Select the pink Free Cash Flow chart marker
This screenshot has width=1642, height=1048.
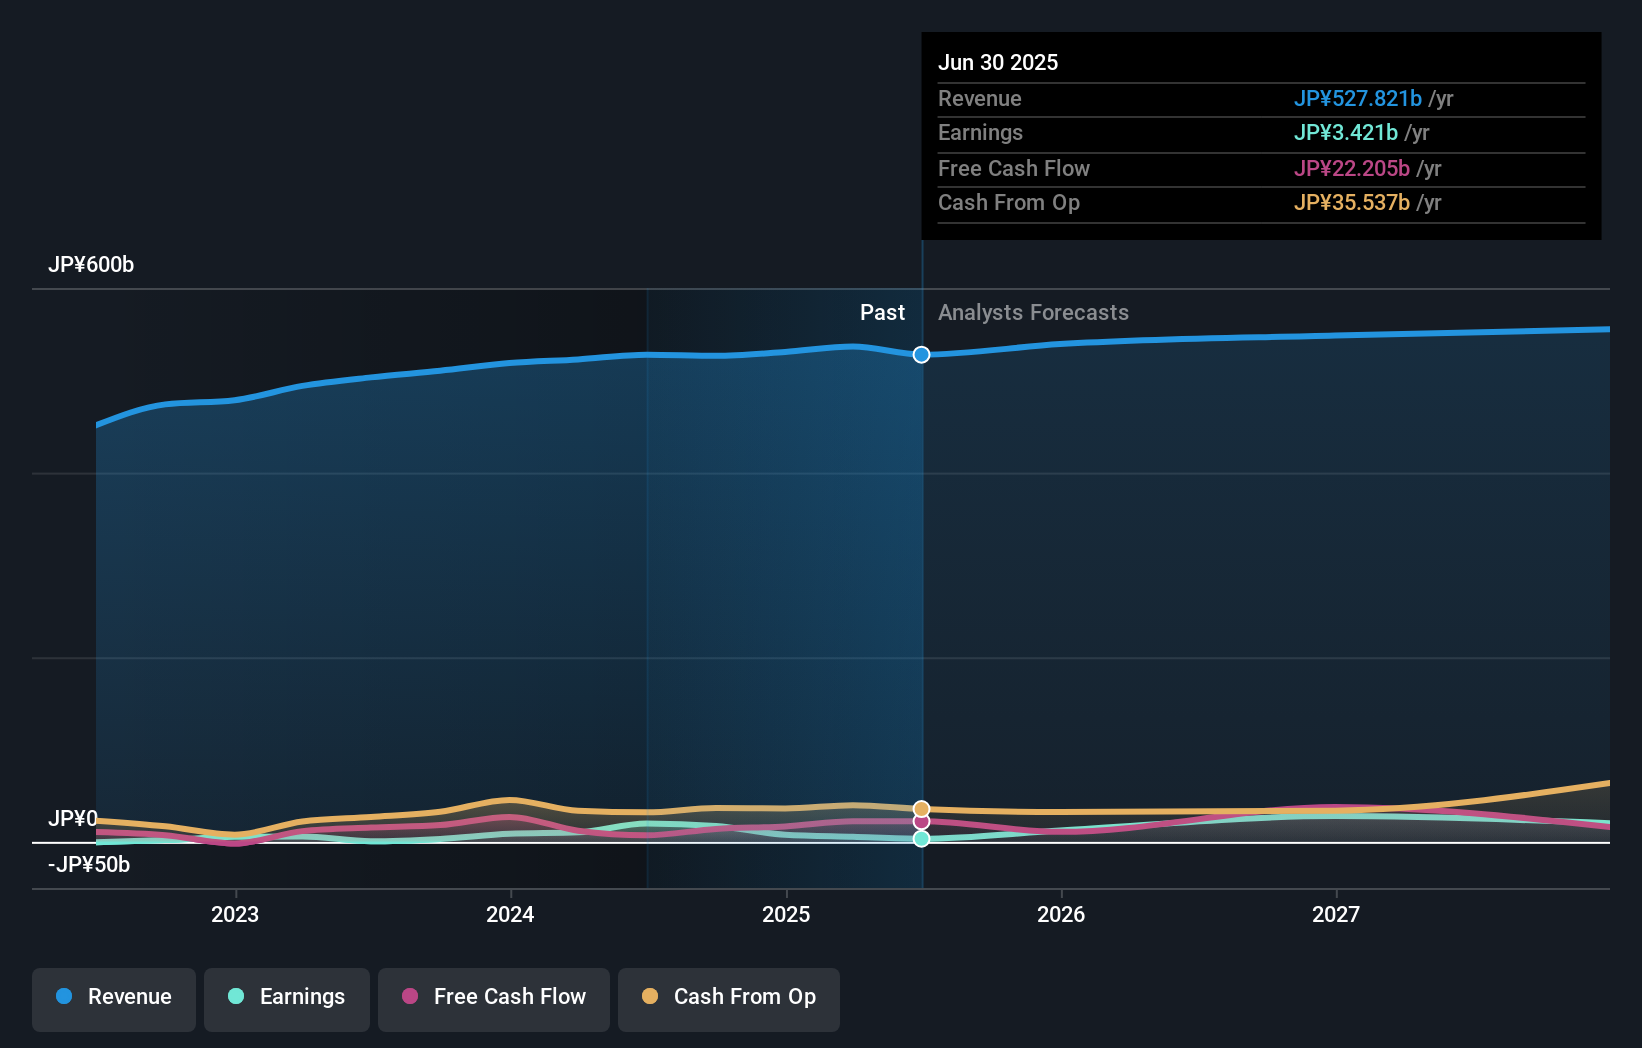921,821
